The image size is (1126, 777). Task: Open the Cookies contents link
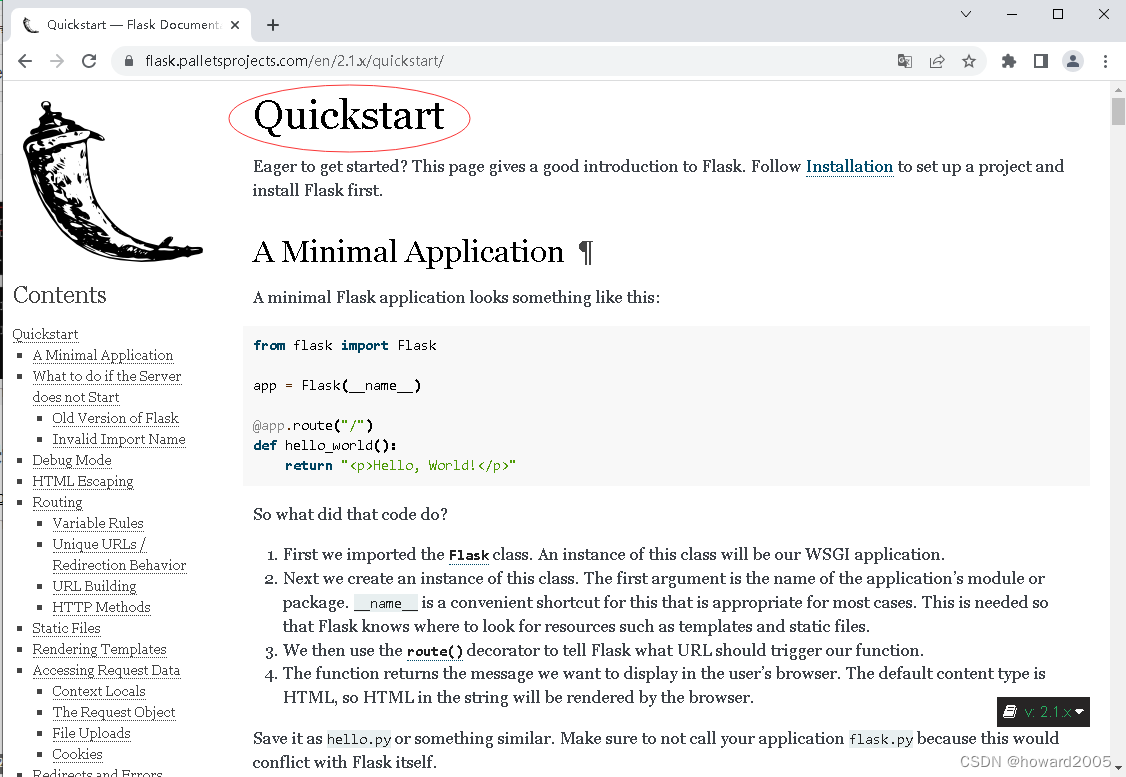[78, 754]
